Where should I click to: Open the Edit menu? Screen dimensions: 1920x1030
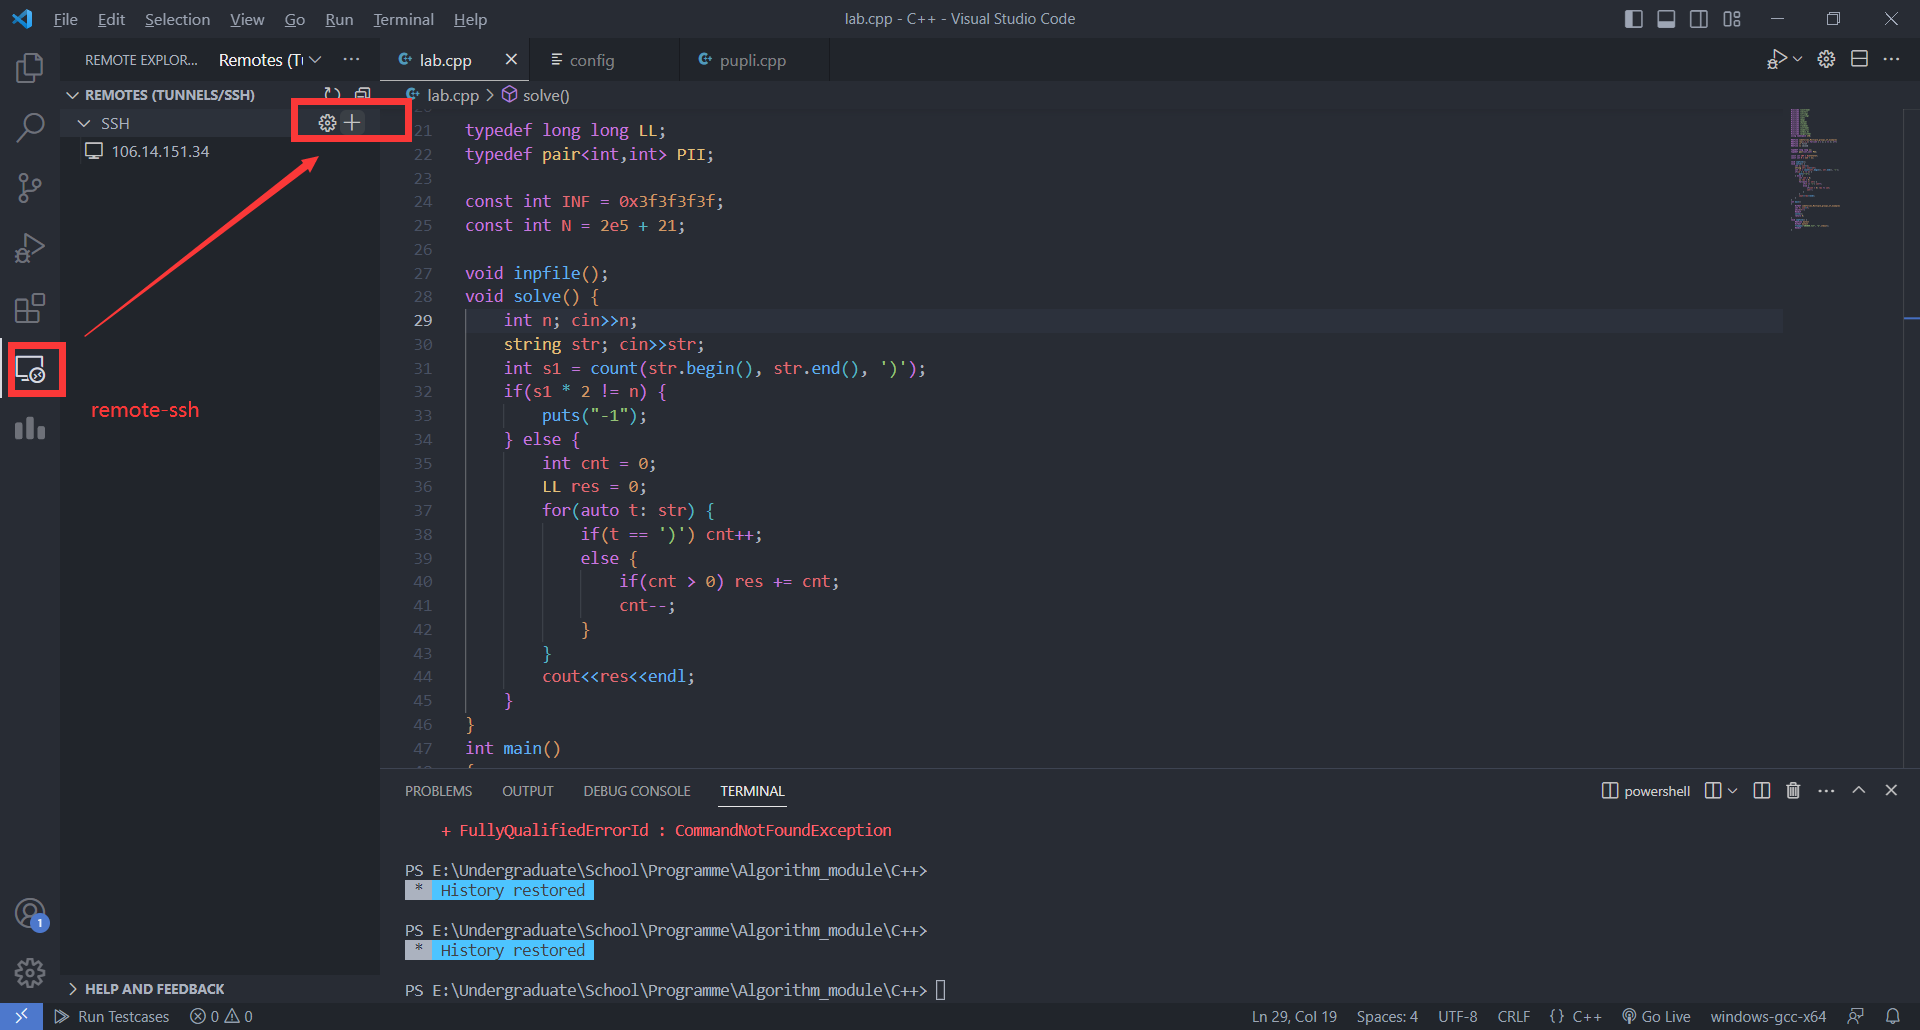[111, 19]
